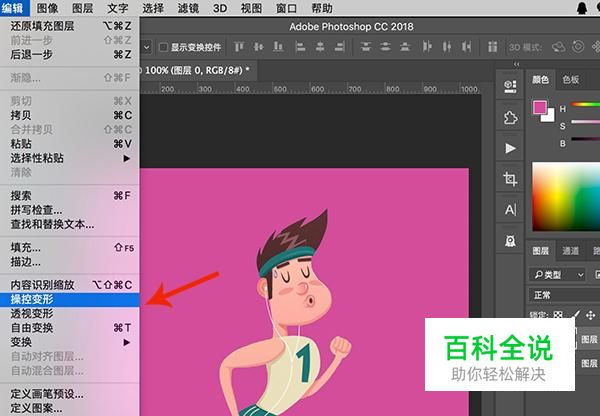Open the bottom panel icon in the dock
This screenshot has height=416, width=600.
point(510,241)
